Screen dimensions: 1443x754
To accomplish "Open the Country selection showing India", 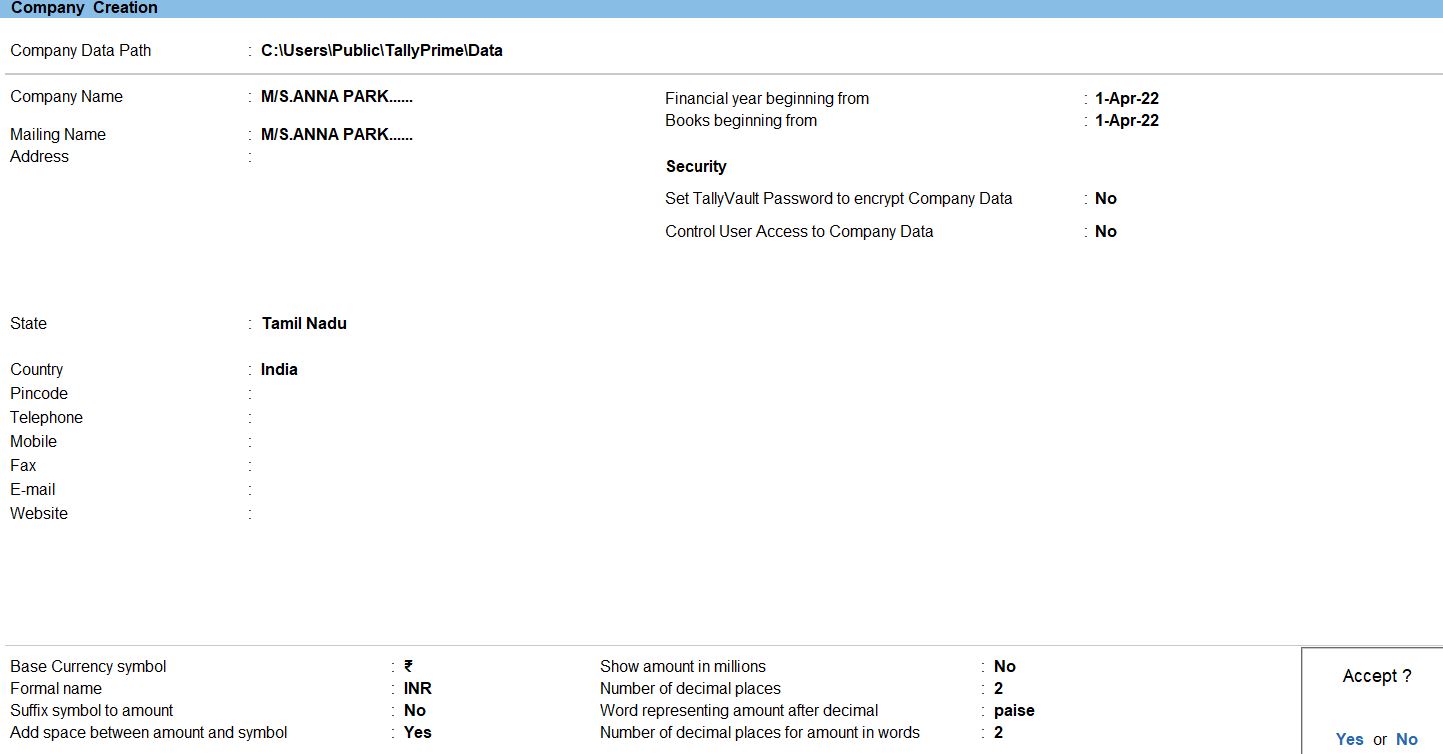I will coord(279,370).
